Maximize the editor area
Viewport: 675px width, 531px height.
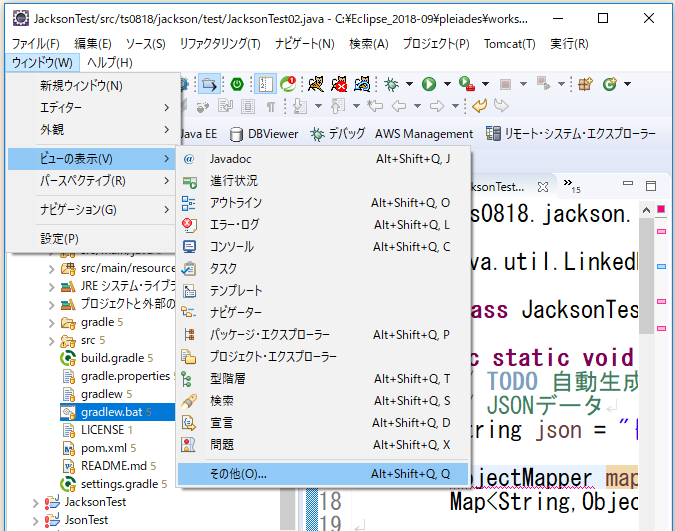point(651,186)
